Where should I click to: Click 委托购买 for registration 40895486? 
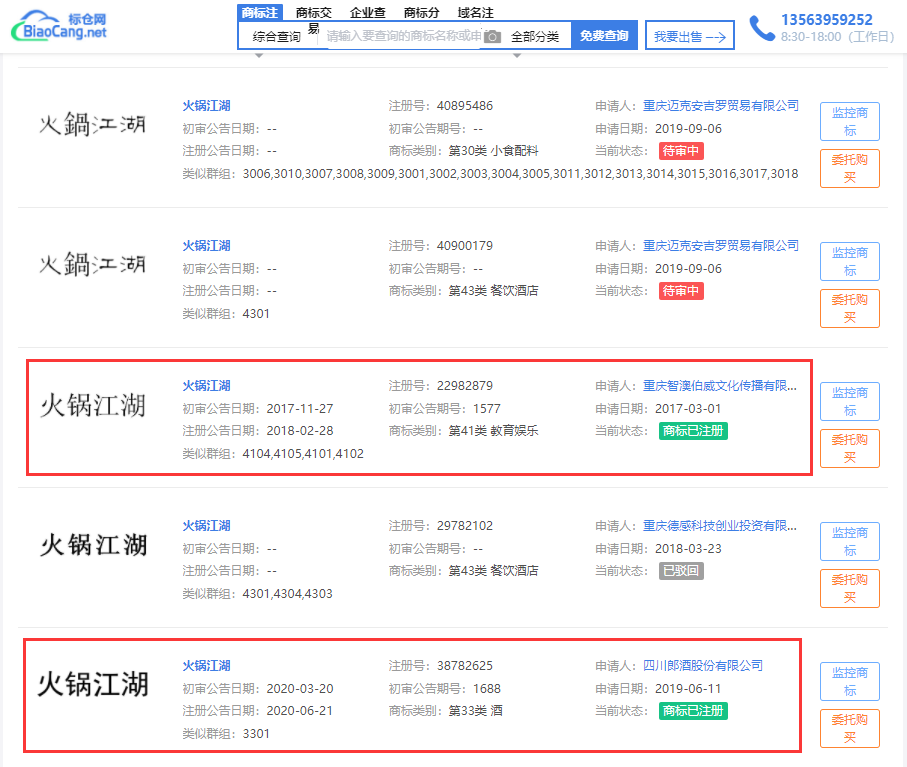850,168
